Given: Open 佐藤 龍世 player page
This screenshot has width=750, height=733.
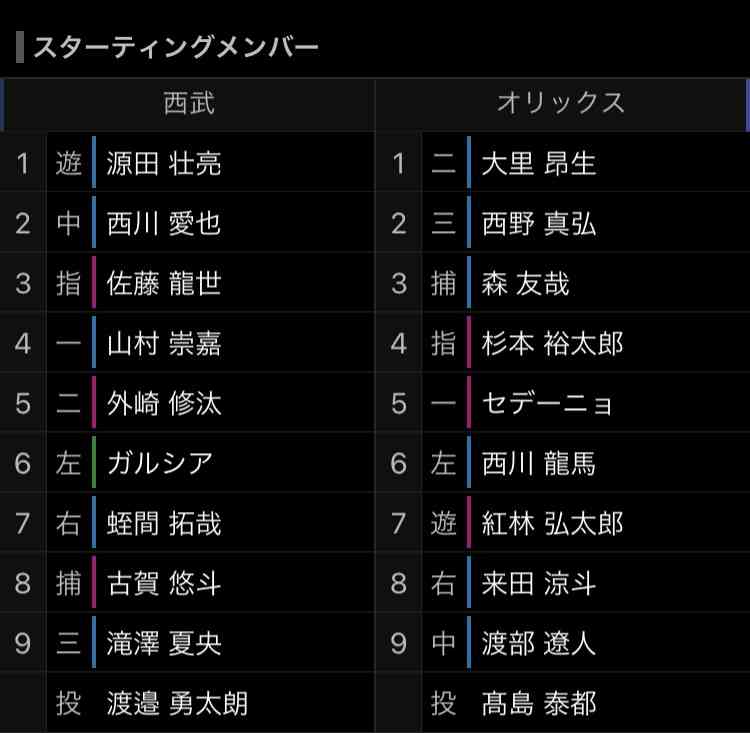Looking at the screenshot, I should [x=164, y=283].
